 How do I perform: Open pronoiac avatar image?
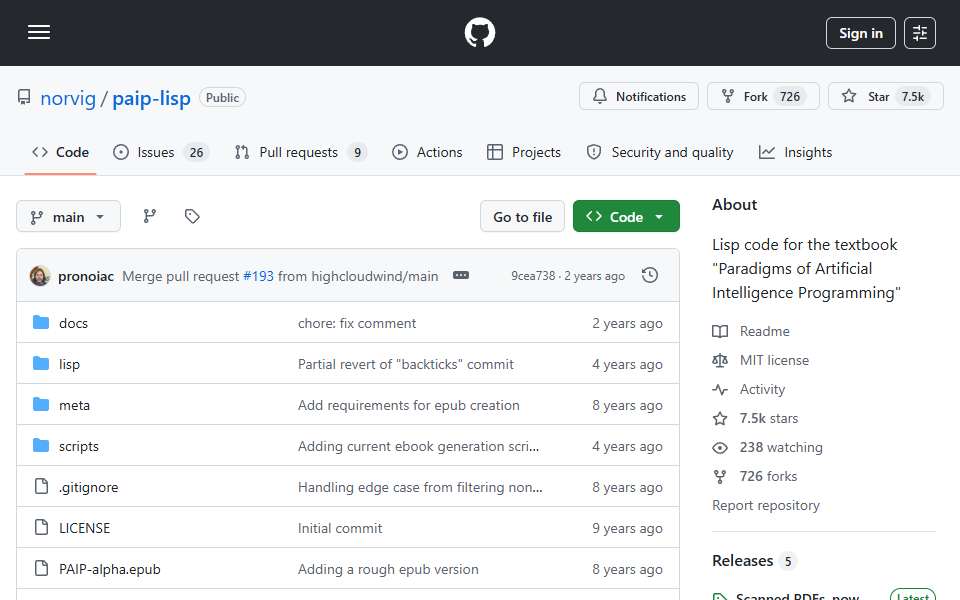[x=40, y=276]
